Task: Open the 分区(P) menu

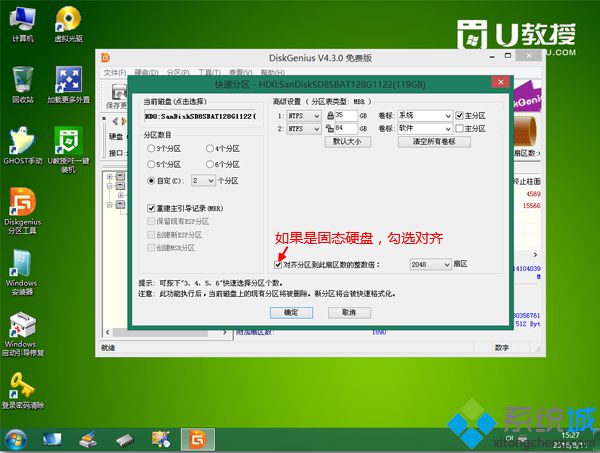Action: click(x=178, y=72)
